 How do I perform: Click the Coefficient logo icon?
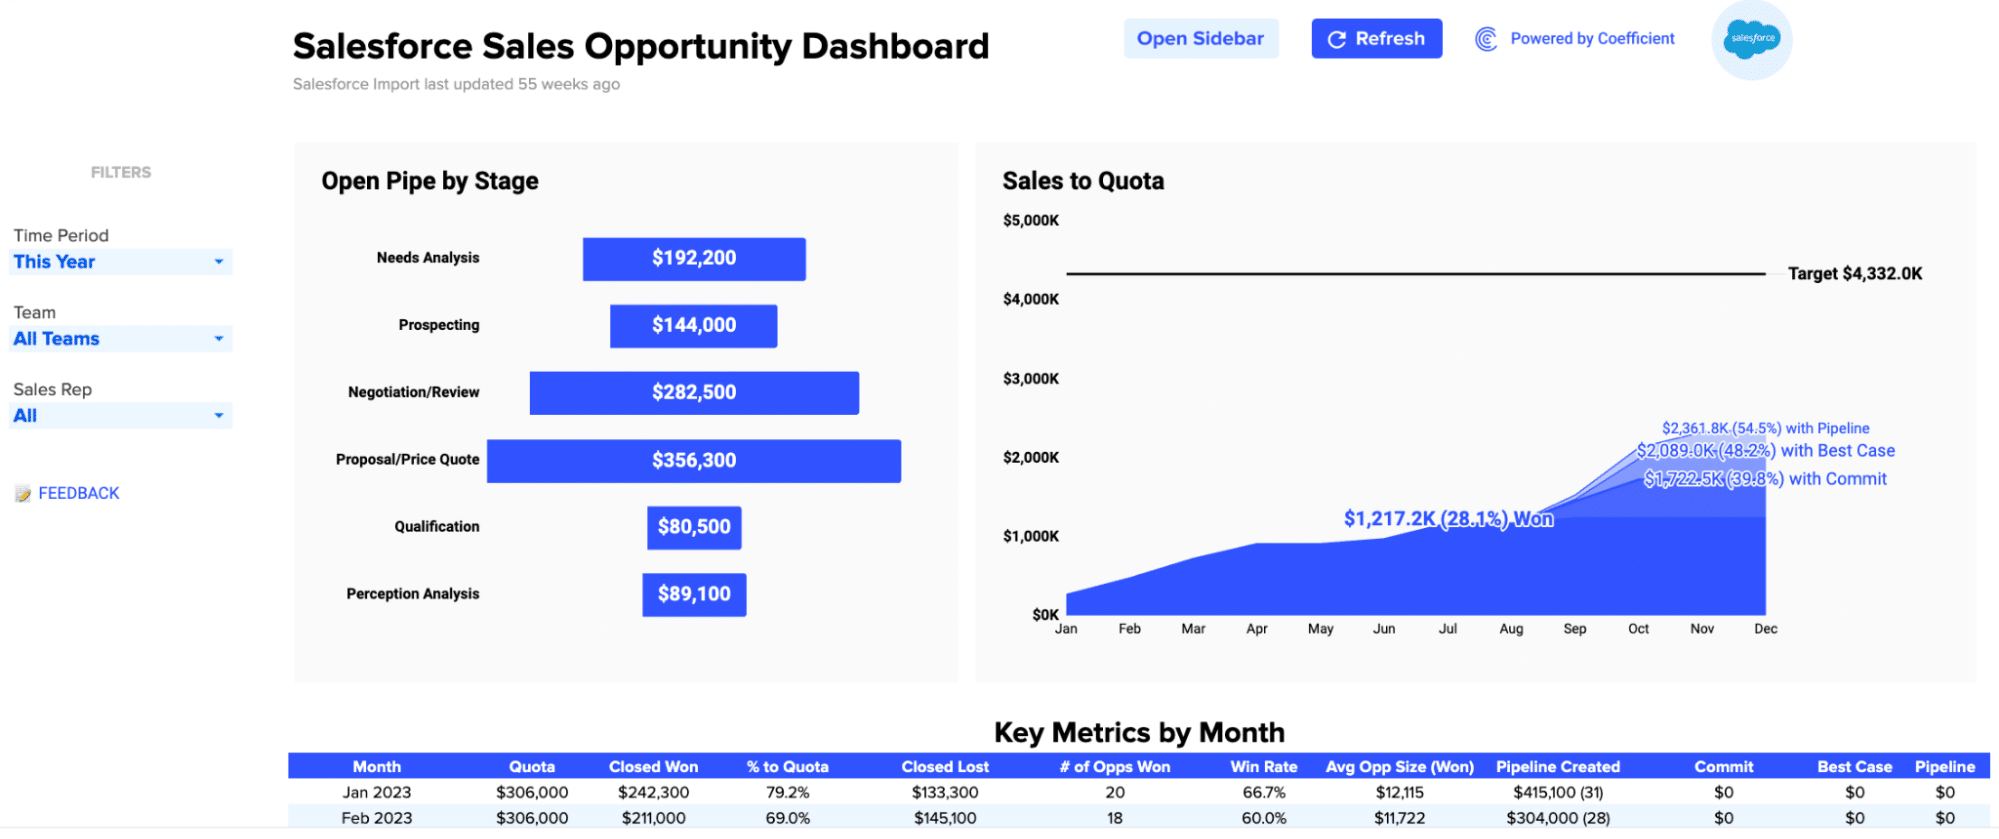point(1486,39)
